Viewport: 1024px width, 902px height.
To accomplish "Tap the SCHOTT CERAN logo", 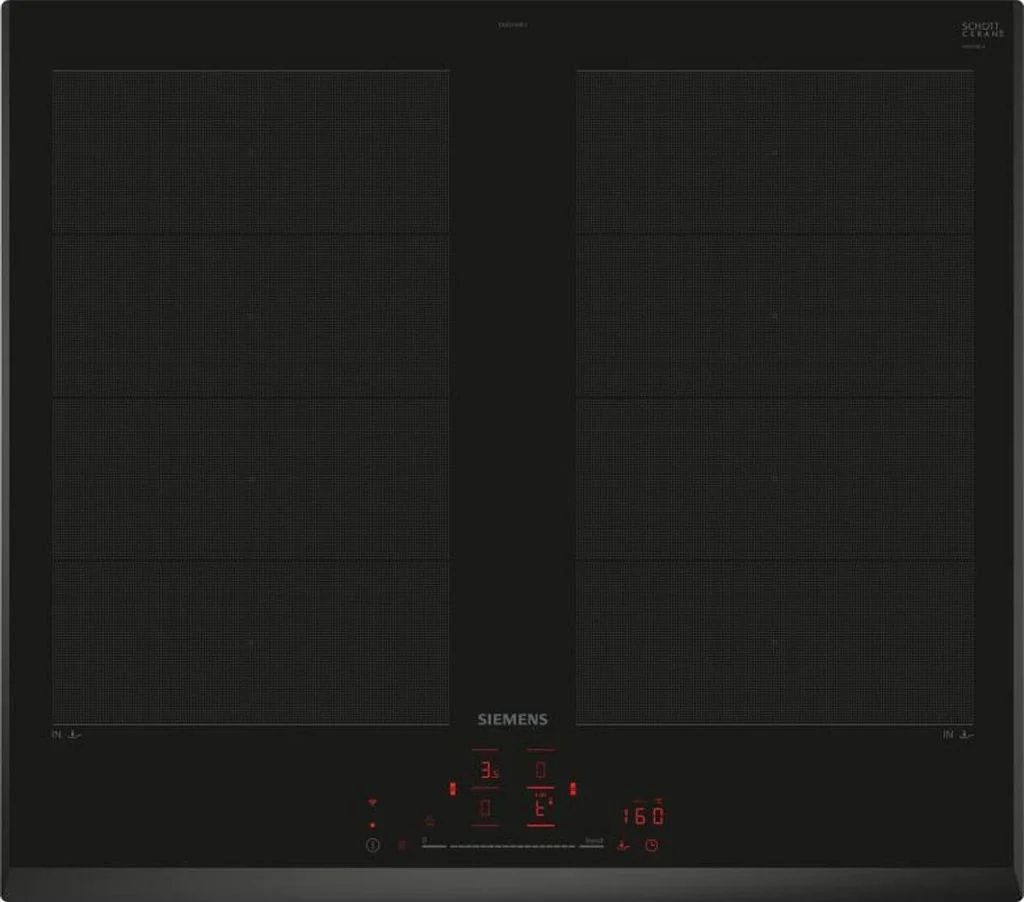I will tap(982, 29).
